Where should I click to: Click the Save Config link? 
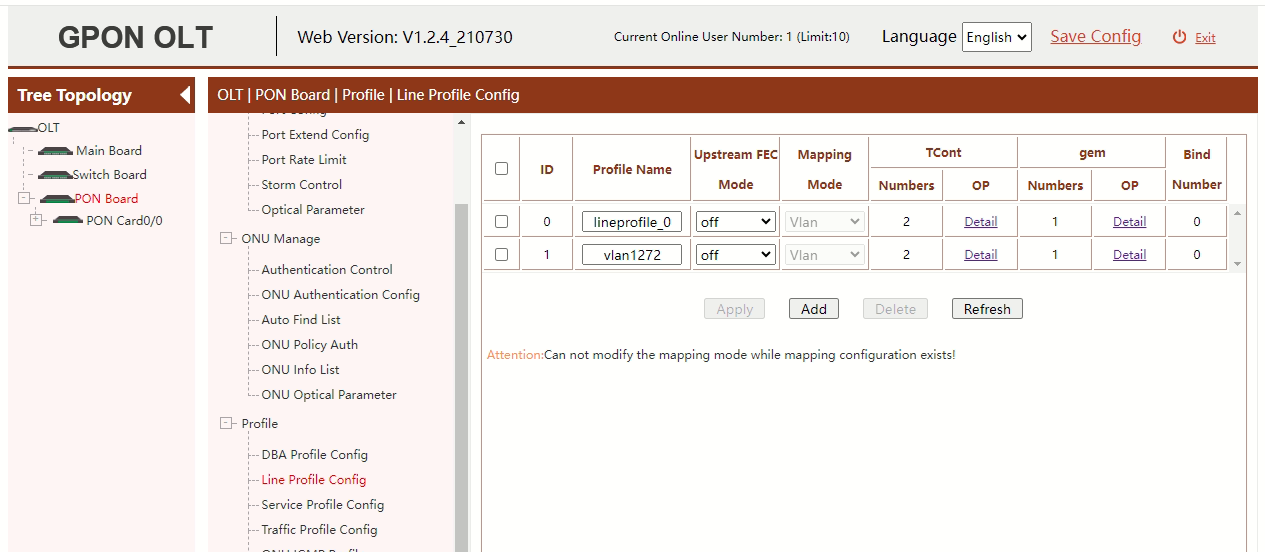point(1095,36)
